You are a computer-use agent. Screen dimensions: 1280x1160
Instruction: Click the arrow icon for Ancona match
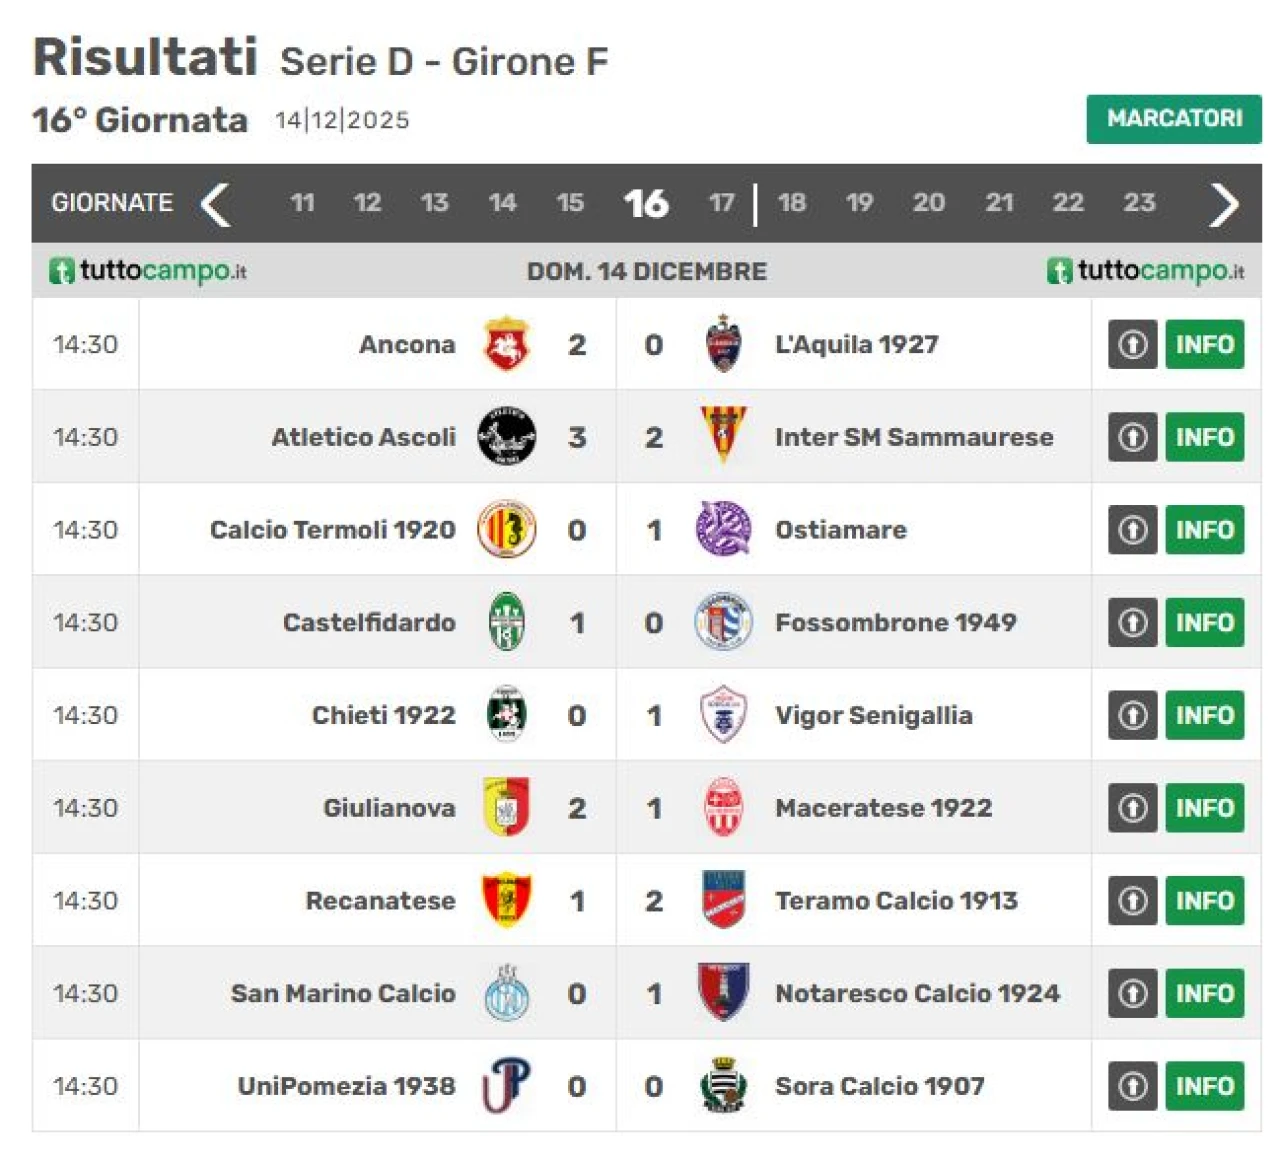click(x=1132, y=344)
